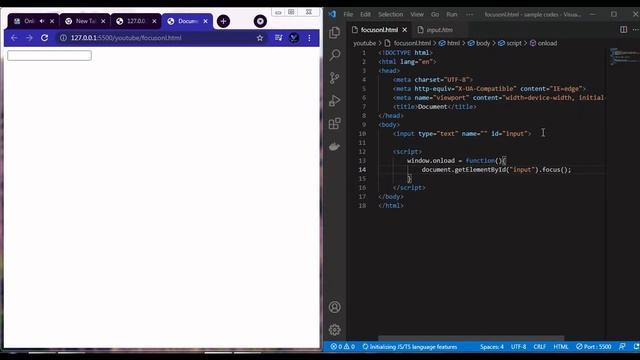Close the focusonl.html editor tab

pos(404,30)
